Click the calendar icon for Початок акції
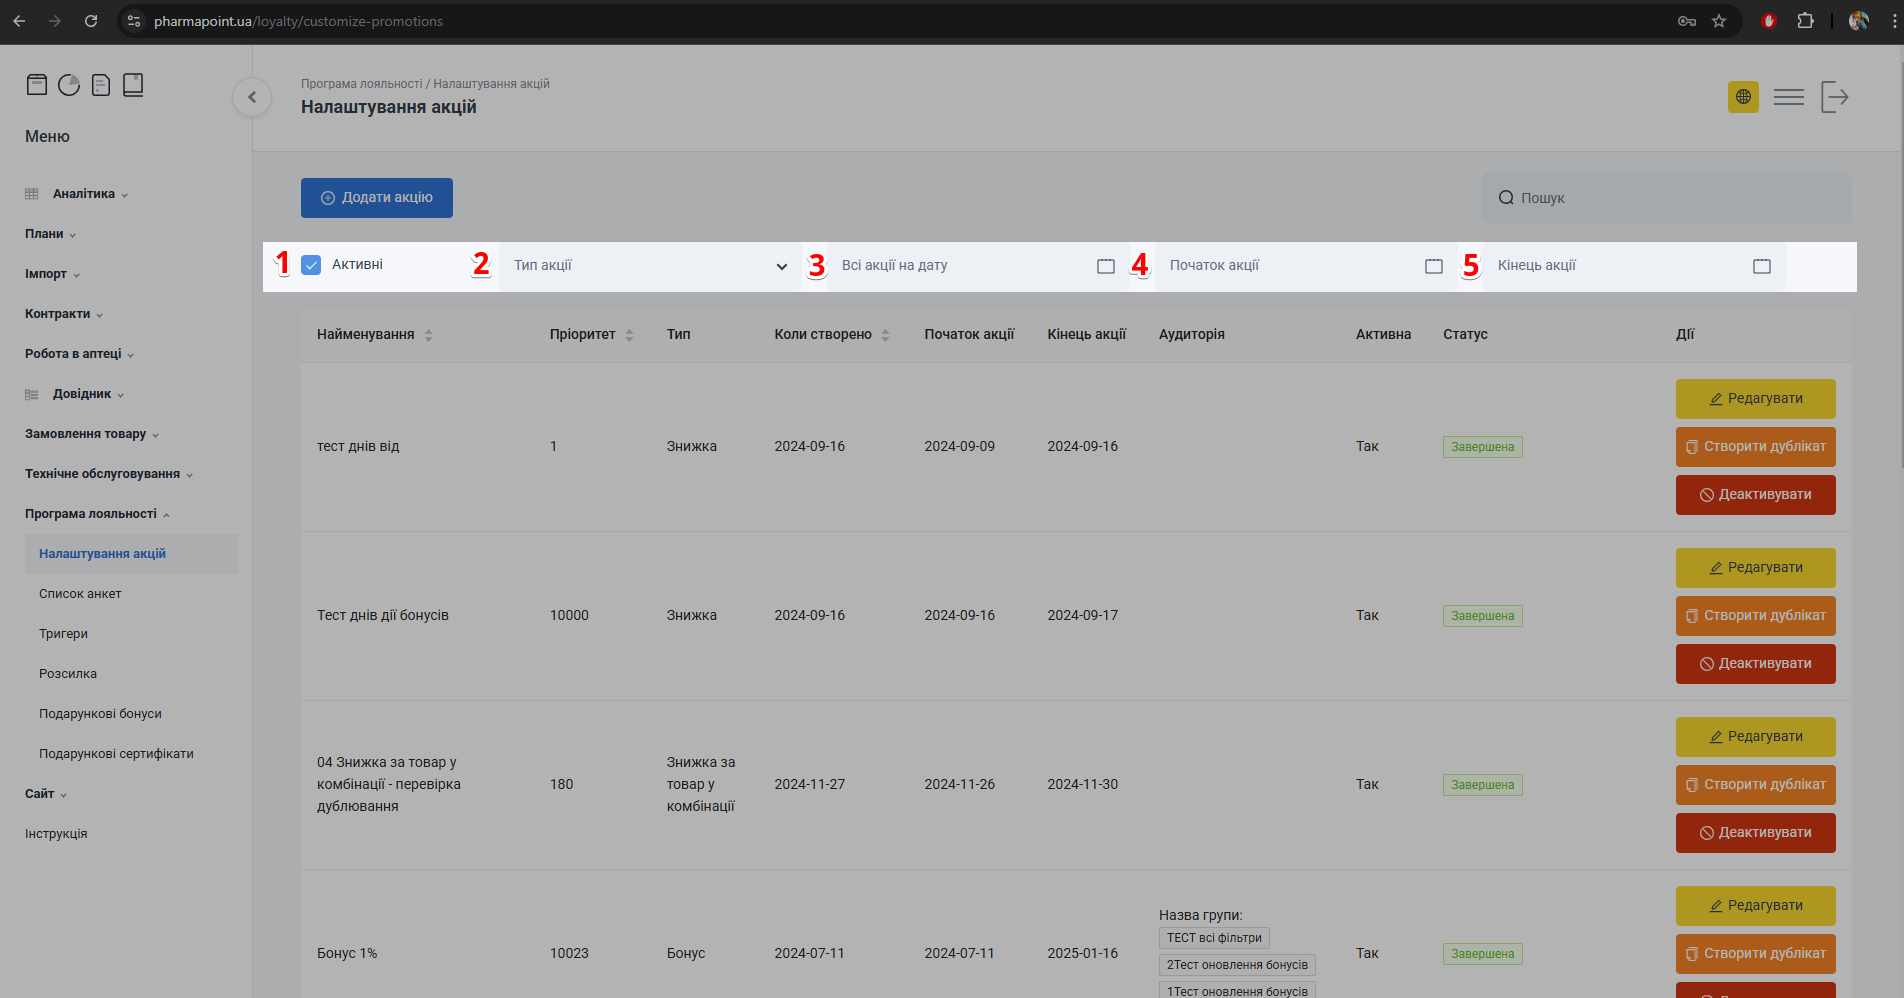 point(1433,266)
